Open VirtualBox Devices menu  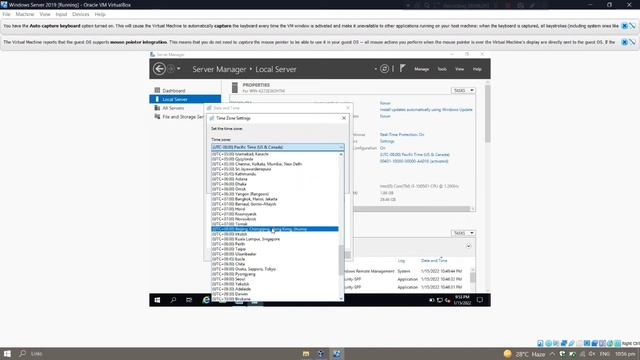(x=80, y=14)
